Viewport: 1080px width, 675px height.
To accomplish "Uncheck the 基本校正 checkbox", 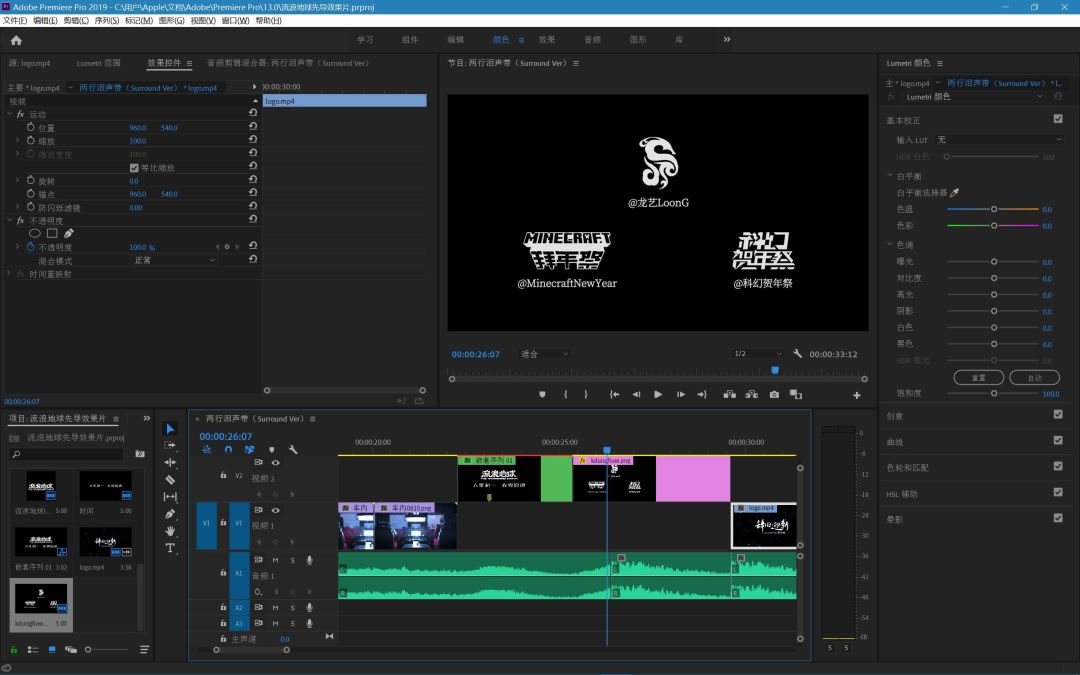I will 1058,119.
